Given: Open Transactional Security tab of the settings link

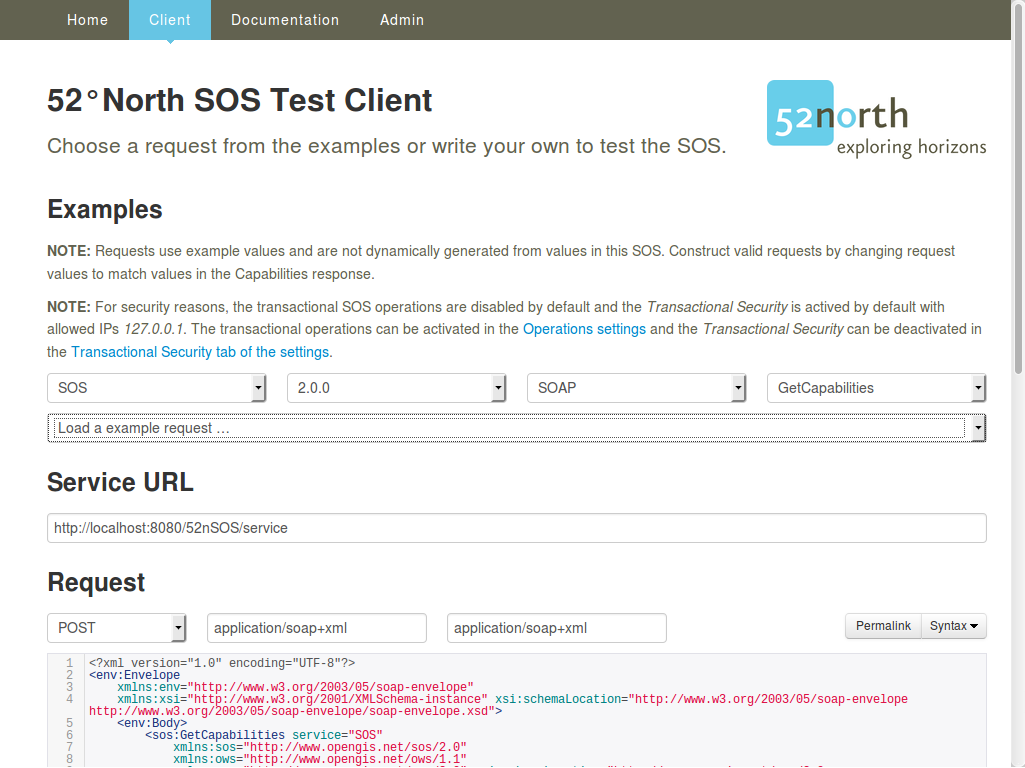Looking at the screenshot, I should pos(200,352).
